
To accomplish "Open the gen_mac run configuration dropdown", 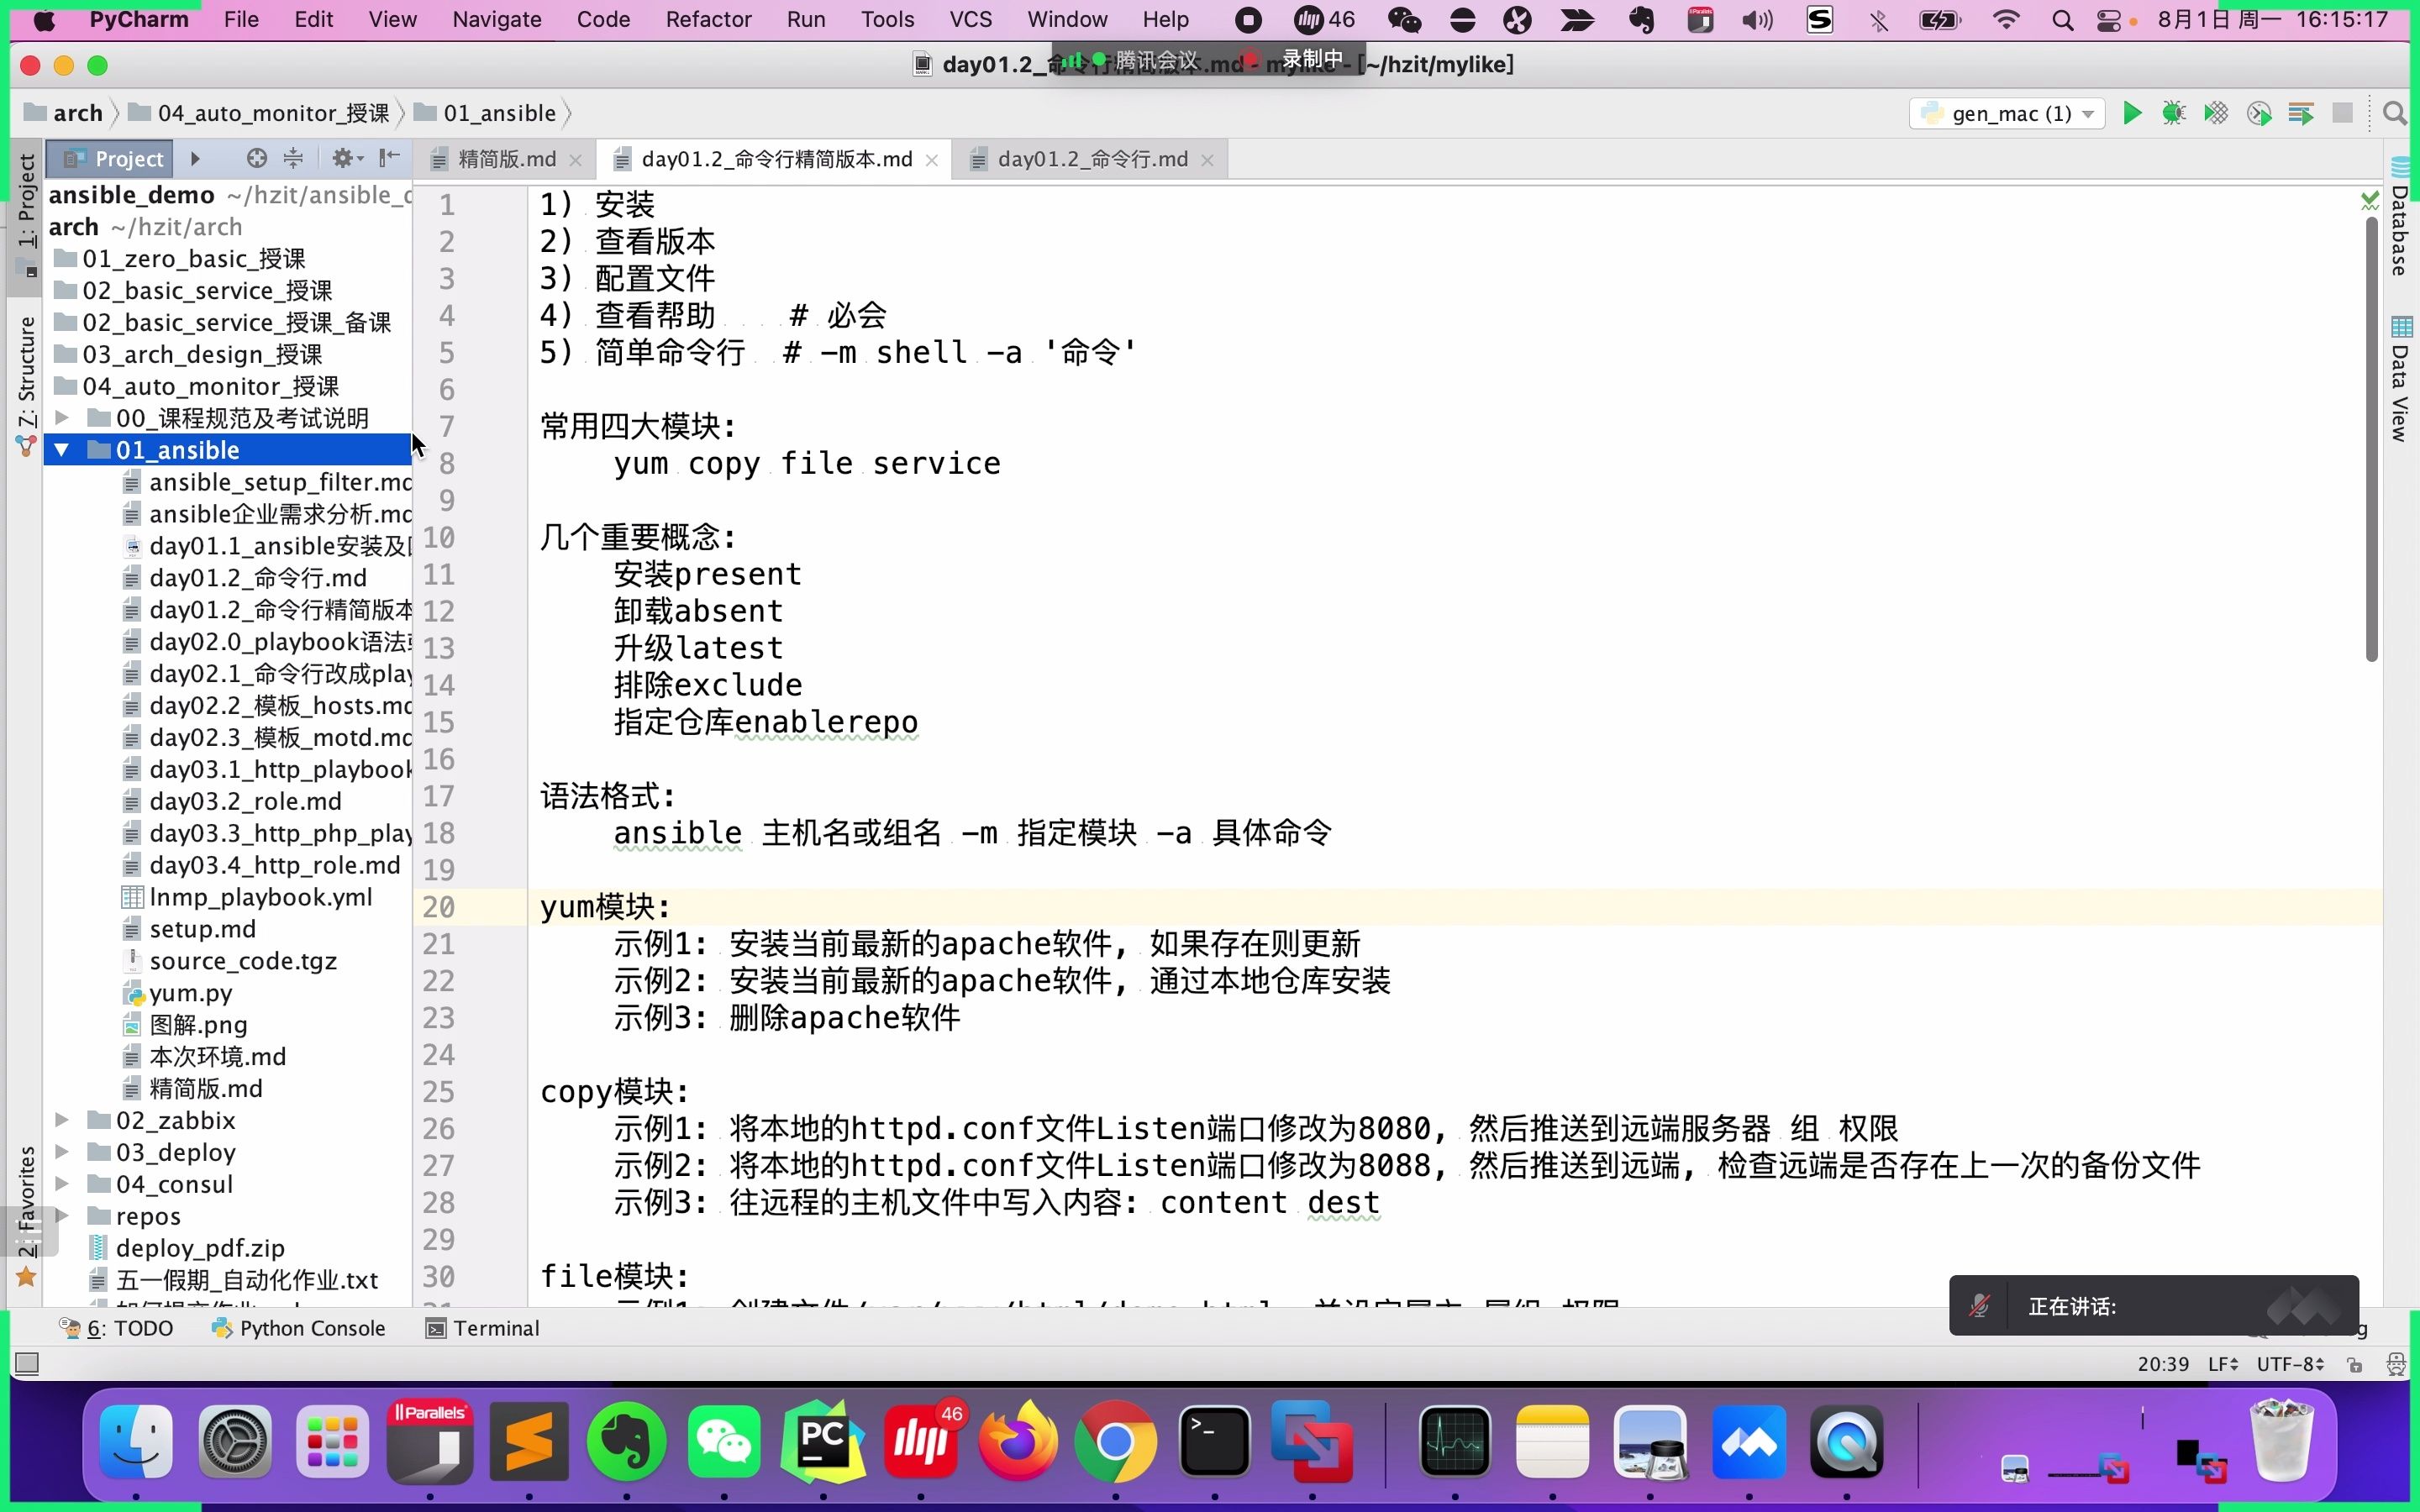I will click(x=2089, y=113).
